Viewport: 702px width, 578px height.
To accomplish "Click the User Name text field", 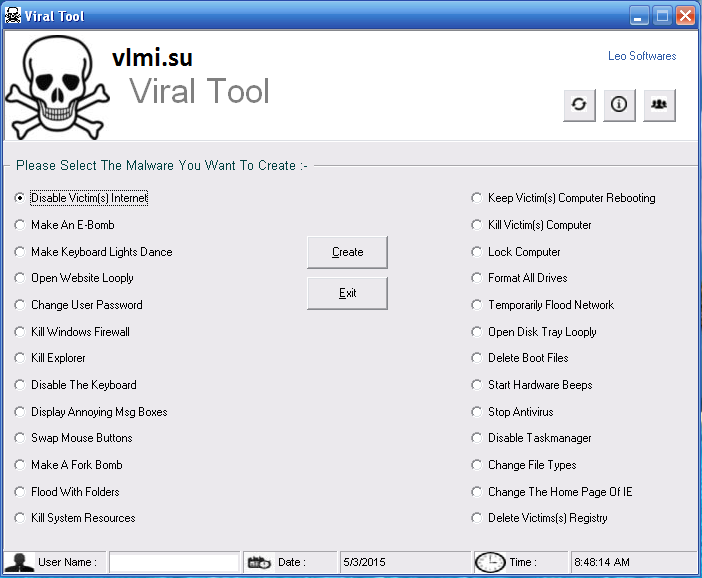I will click(x=174, y=562).
